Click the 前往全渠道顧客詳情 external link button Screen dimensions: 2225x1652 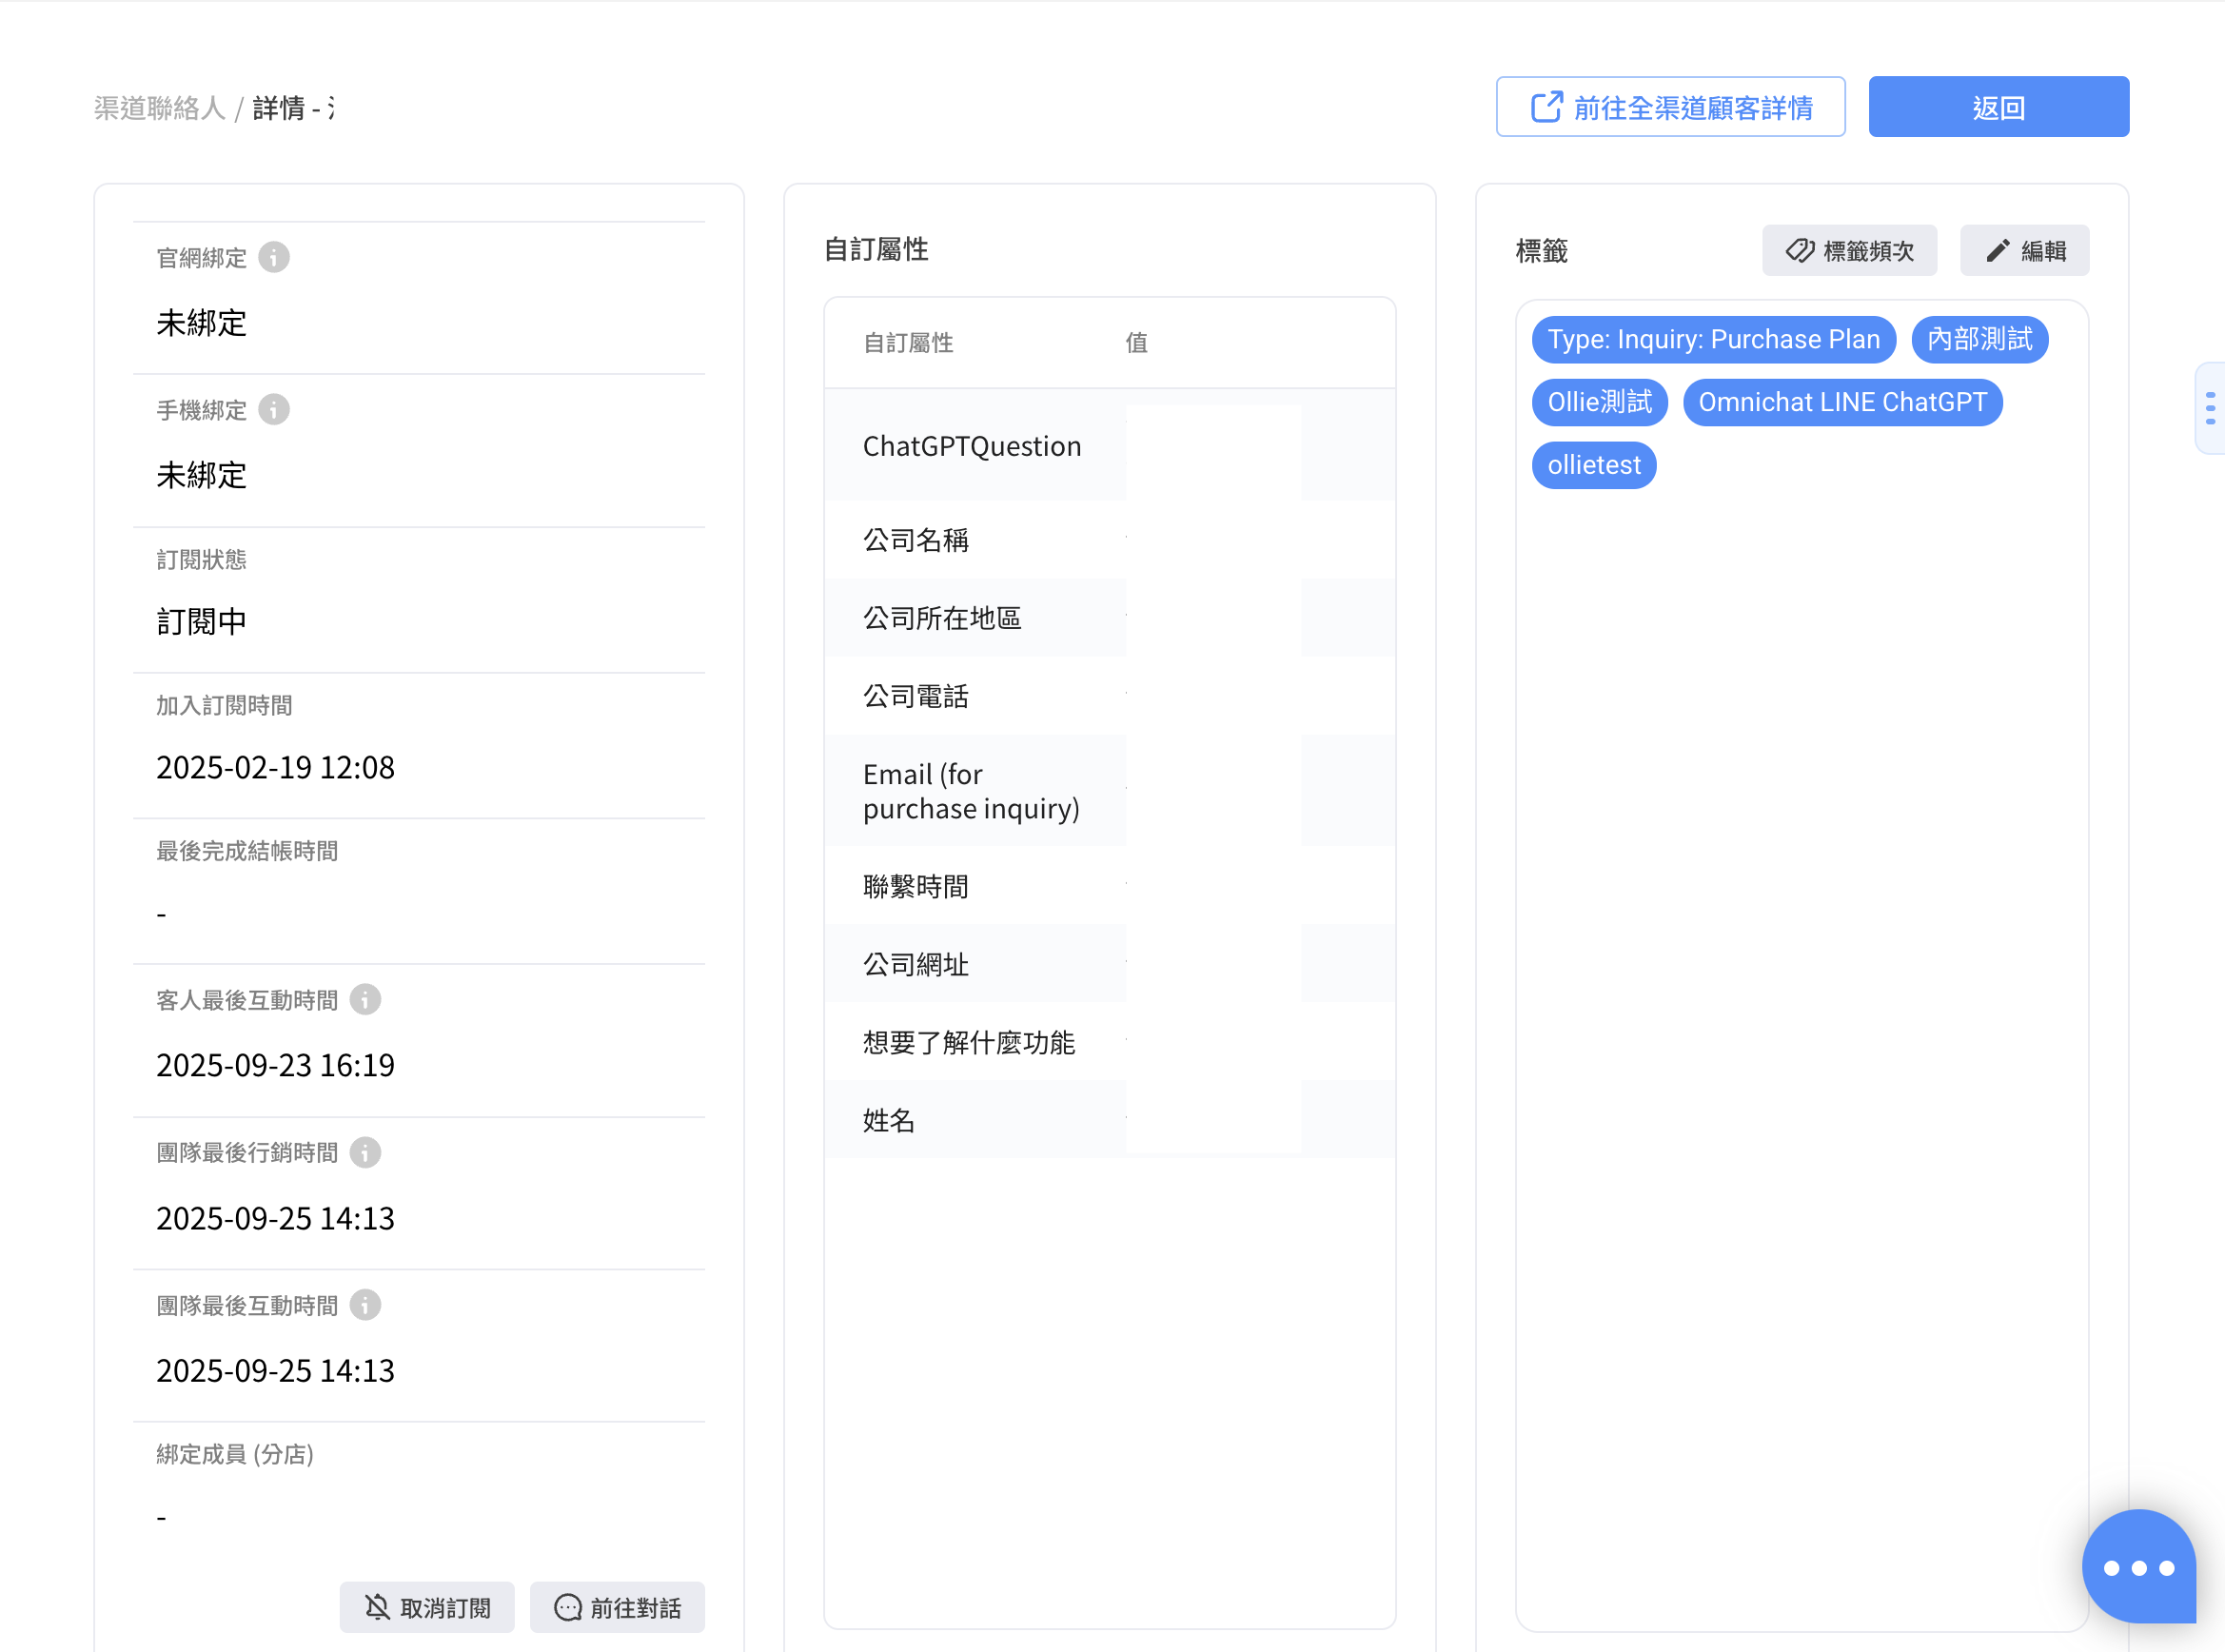pyautogui.click(x=1670, y=107)
